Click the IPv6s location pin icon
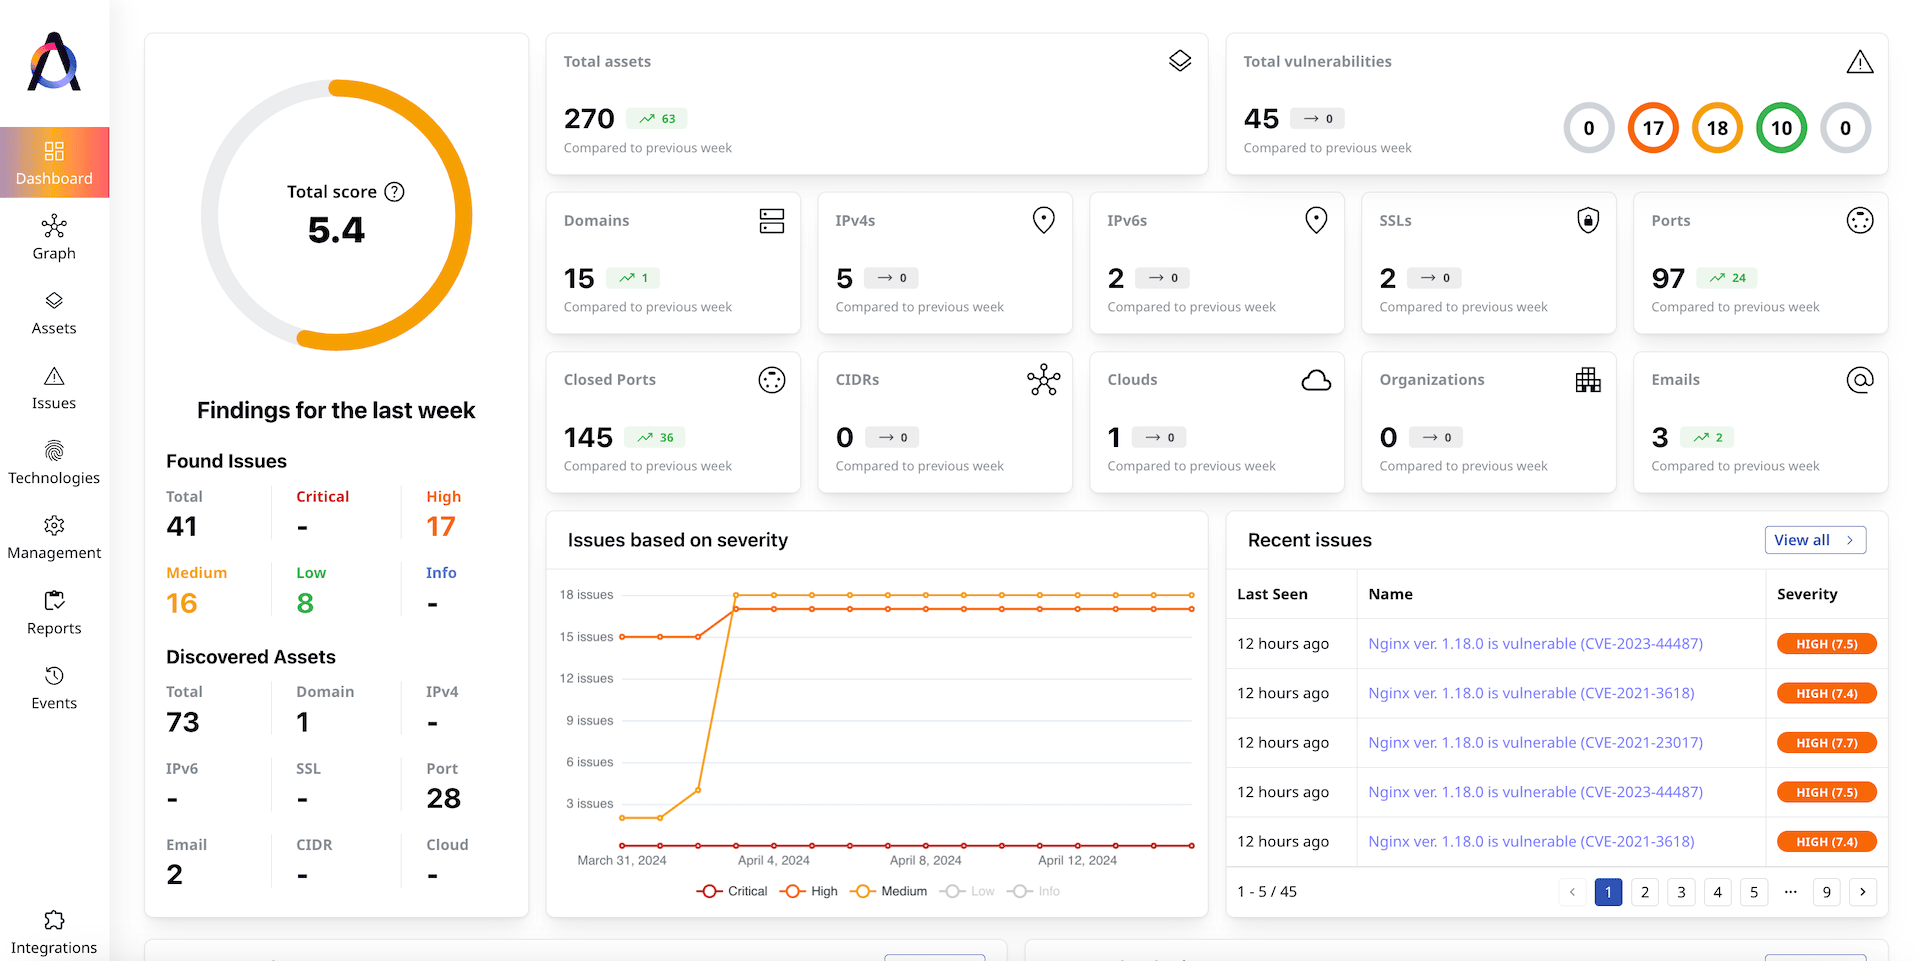The height and width of the screenshot is (961, 1920). pyautogui.click(x=1316, y=220)
